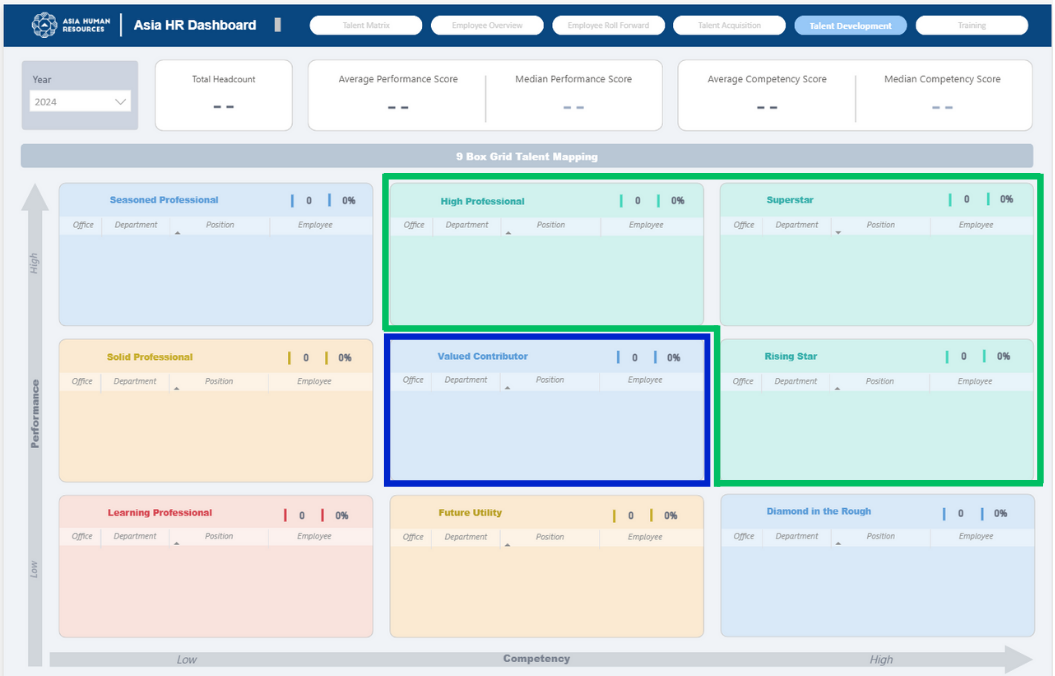Click sort arrow in Valued Contributor table header

click(x=508, y=388)
